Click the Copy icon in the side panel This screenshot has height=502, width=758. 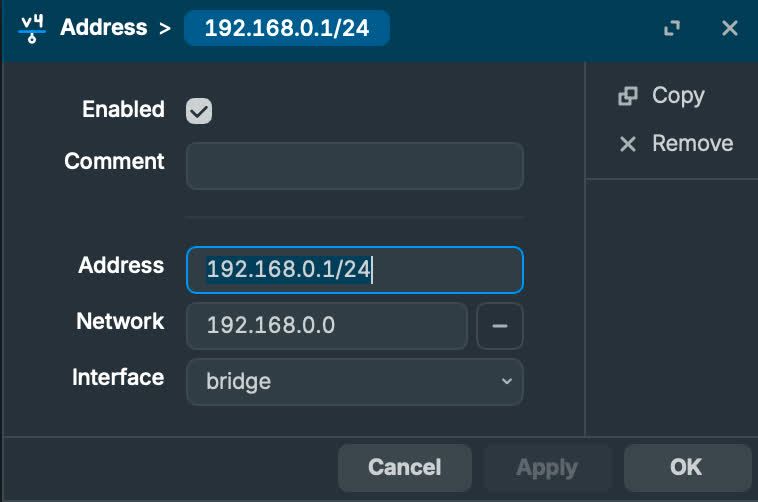coord(628,96)
